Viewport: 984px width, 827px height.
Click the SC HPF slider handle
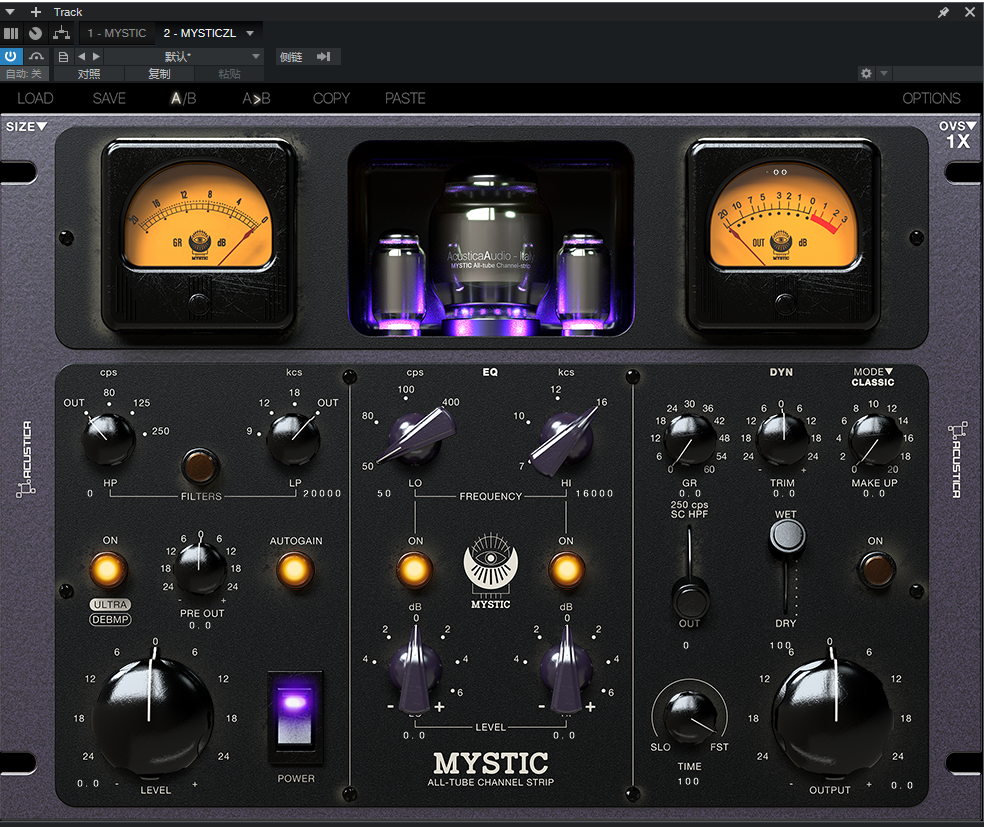[690, 596]
